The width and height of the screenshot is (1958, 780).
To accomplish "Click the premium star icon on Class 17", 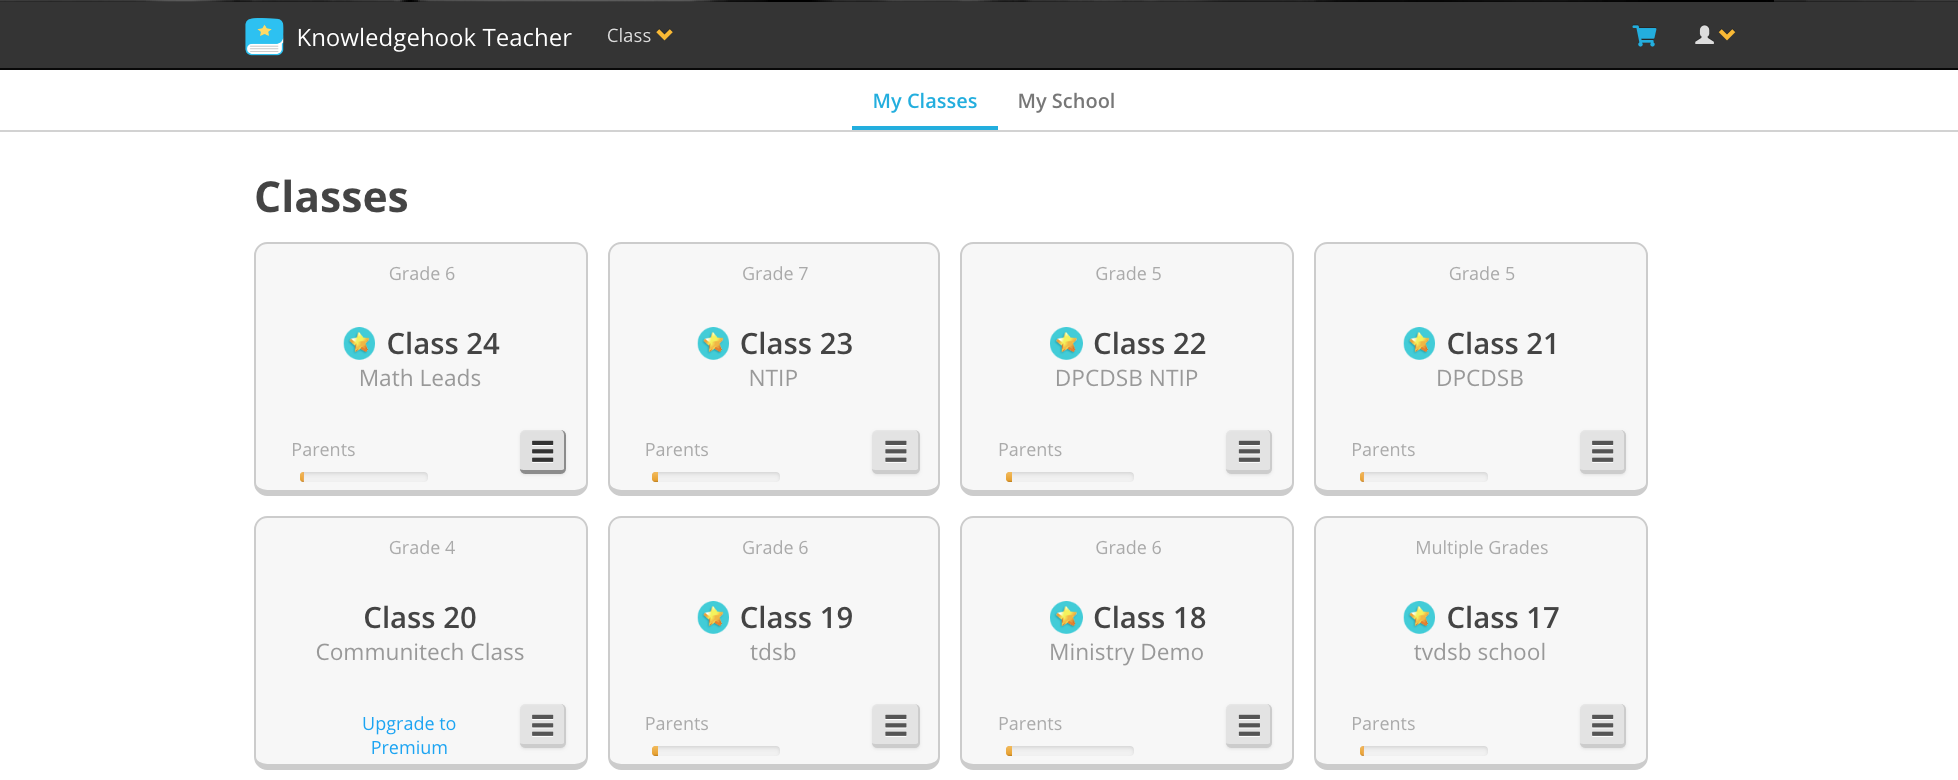I will 1419,617.
